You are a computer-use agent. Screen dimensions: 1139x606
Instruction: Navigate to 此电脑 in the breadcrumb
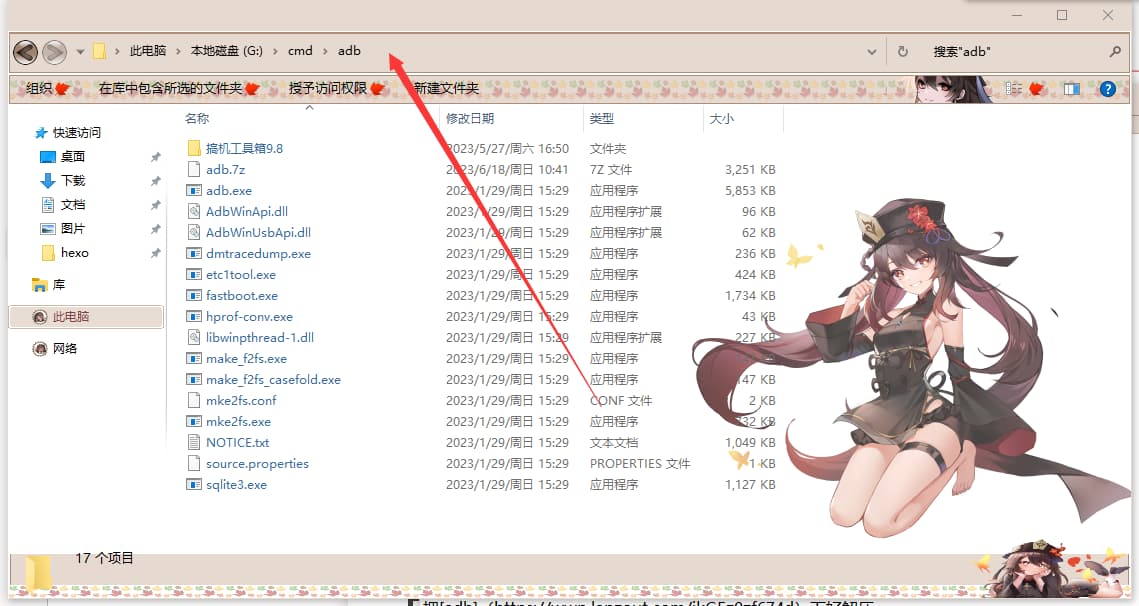point(148,51)
